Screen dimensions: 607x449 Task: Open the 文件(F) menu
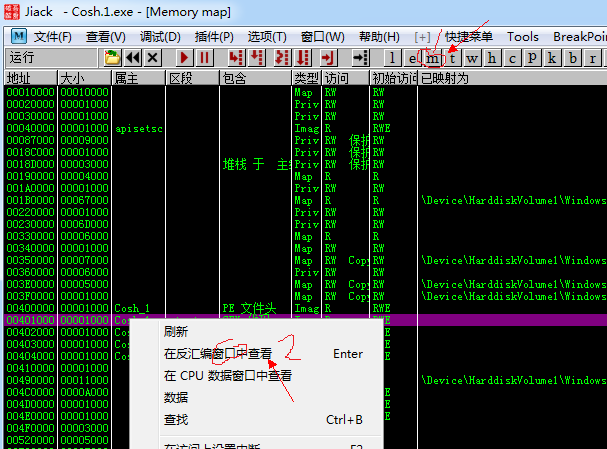click(x=52, y=37)
